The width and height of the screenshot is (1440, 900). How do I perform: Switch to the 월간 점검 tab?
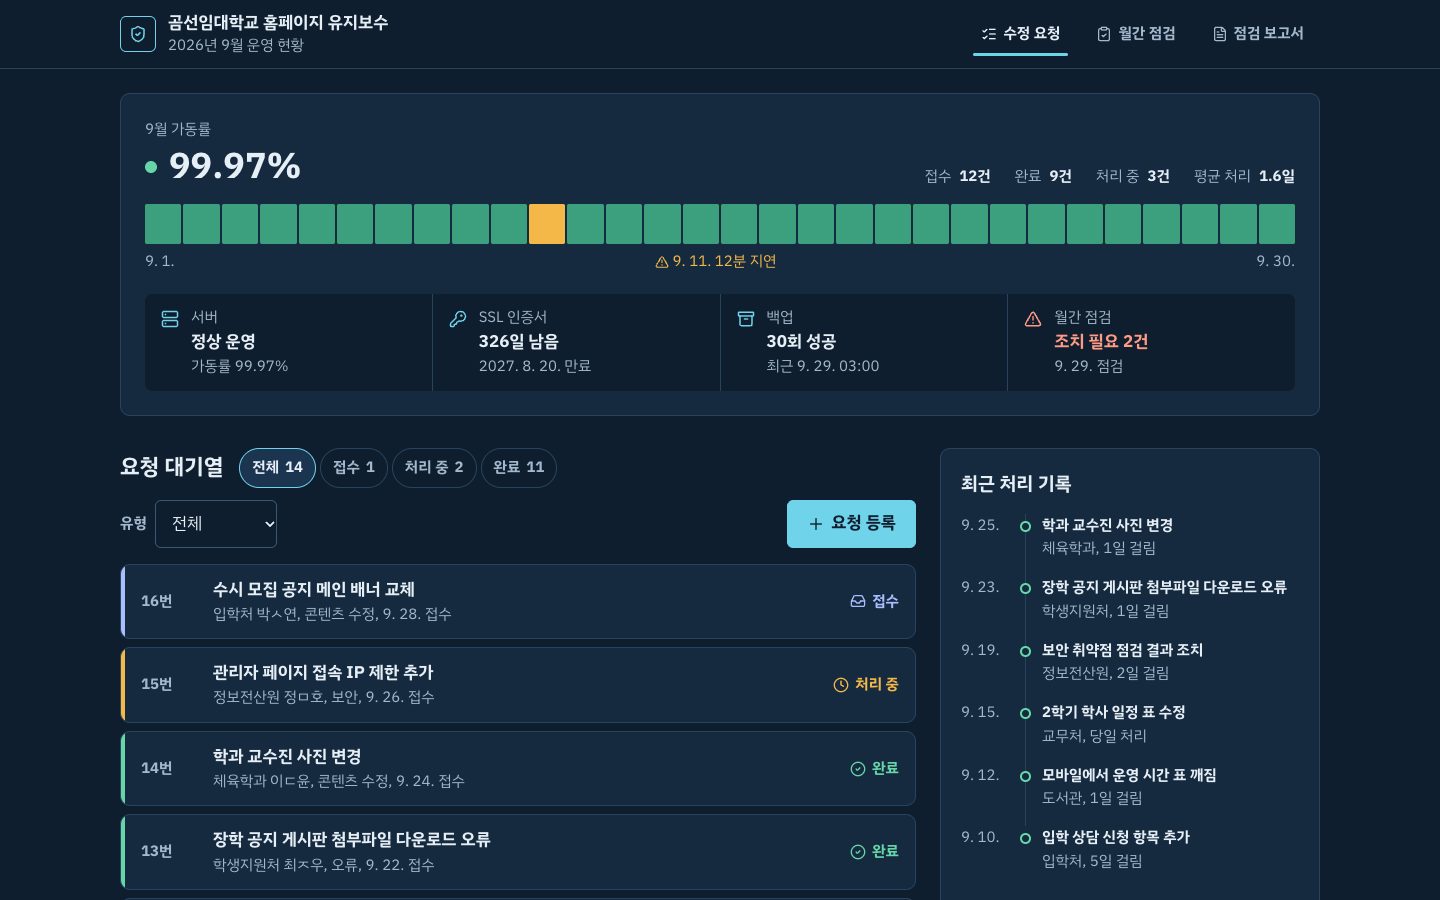(x=1136, y=34)
